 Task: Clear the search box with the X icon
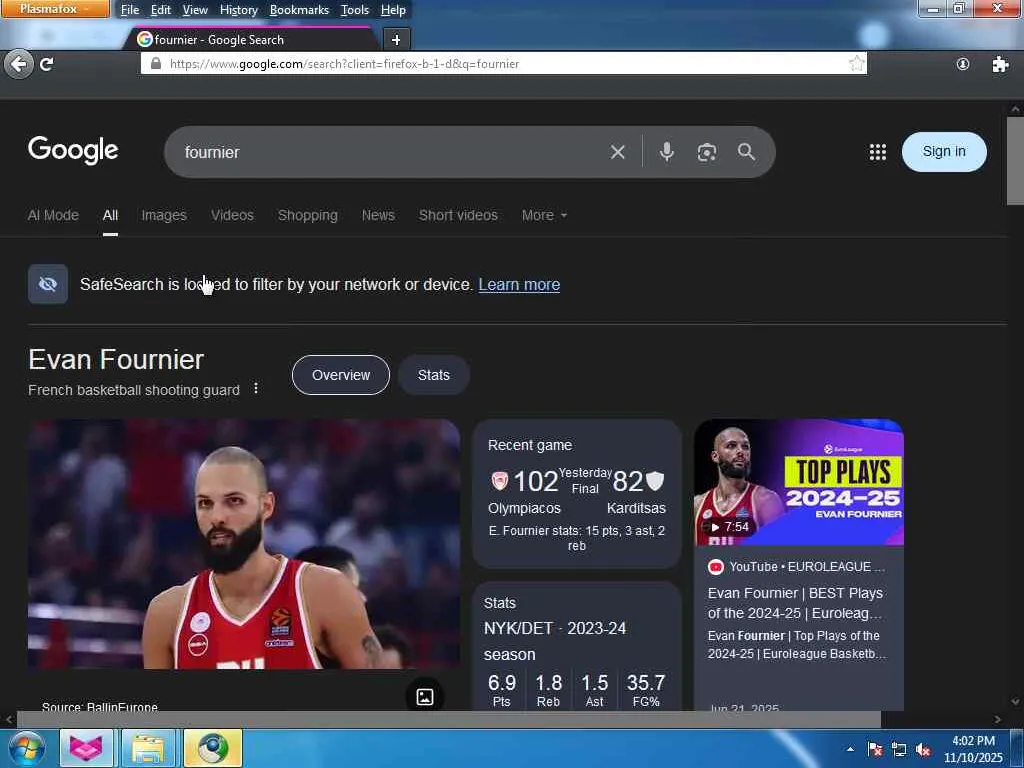click(x=617, y=152)
